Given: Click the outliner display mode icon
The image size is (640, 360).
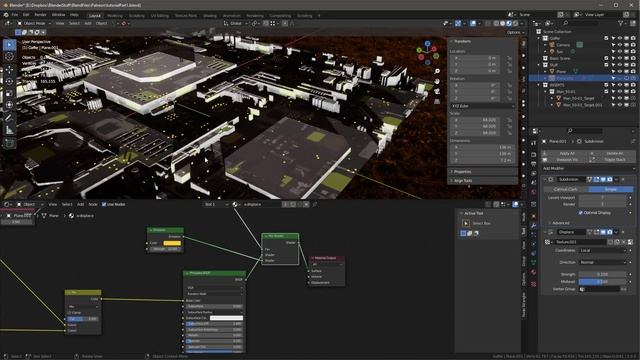Looking at the screenshot, I should pos(549,24).
